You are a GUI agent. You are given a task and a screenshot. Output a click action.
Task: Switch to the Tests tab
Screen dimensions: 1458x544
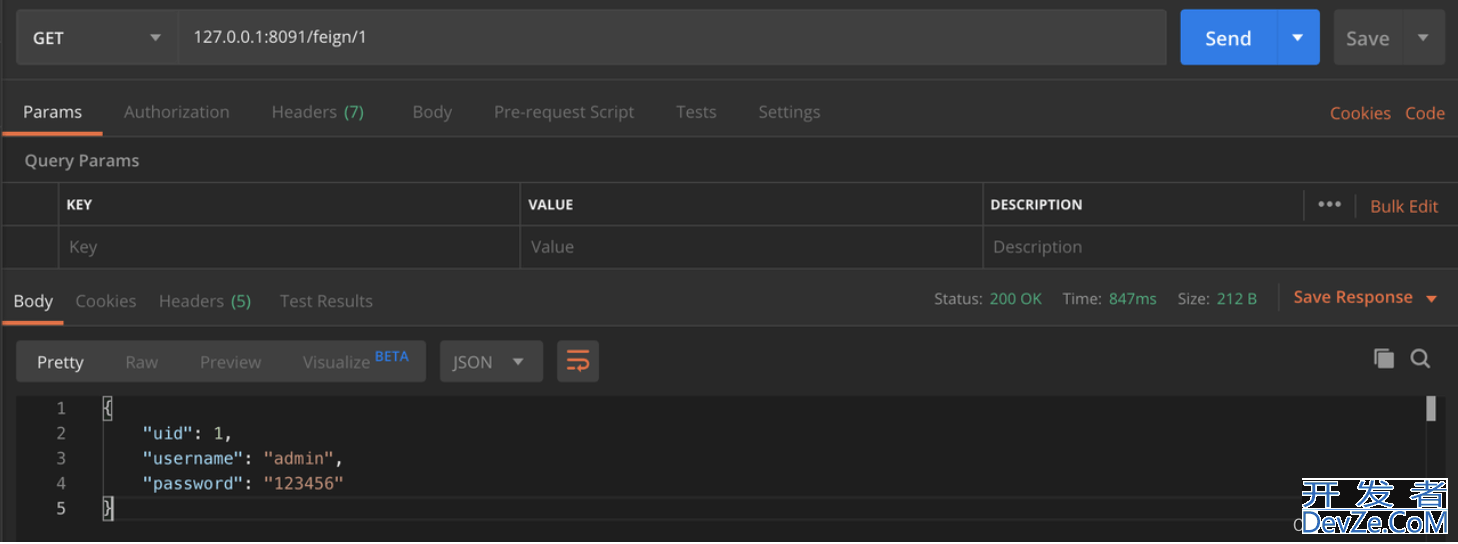[696, 112]
